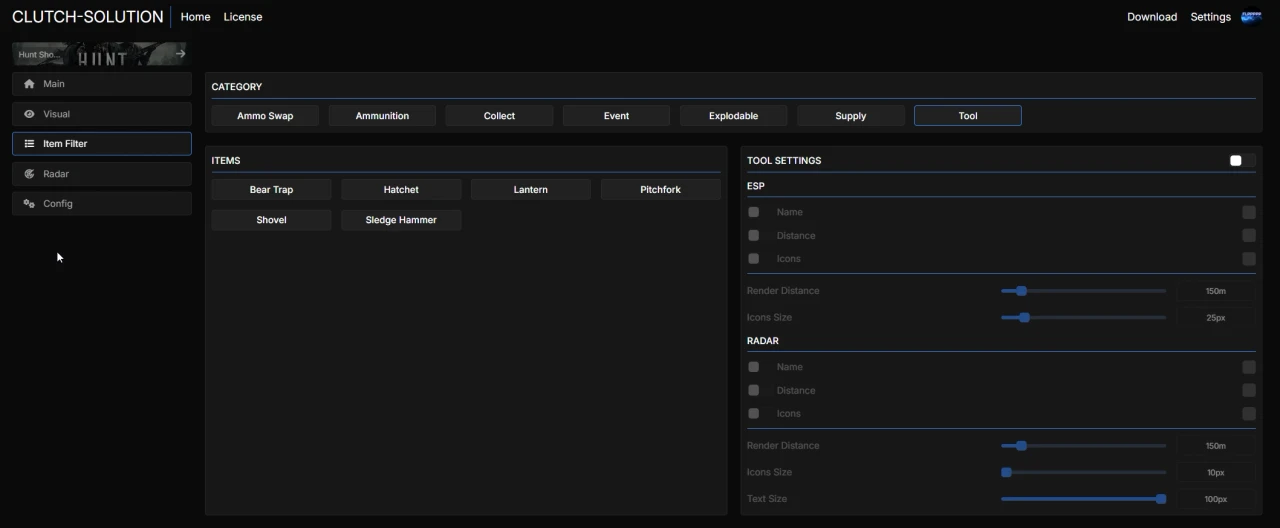Check the ESP Distance checkbox
Image resolution: width=1280 pixels, height=528 pixels.
[x=754, y=236]
